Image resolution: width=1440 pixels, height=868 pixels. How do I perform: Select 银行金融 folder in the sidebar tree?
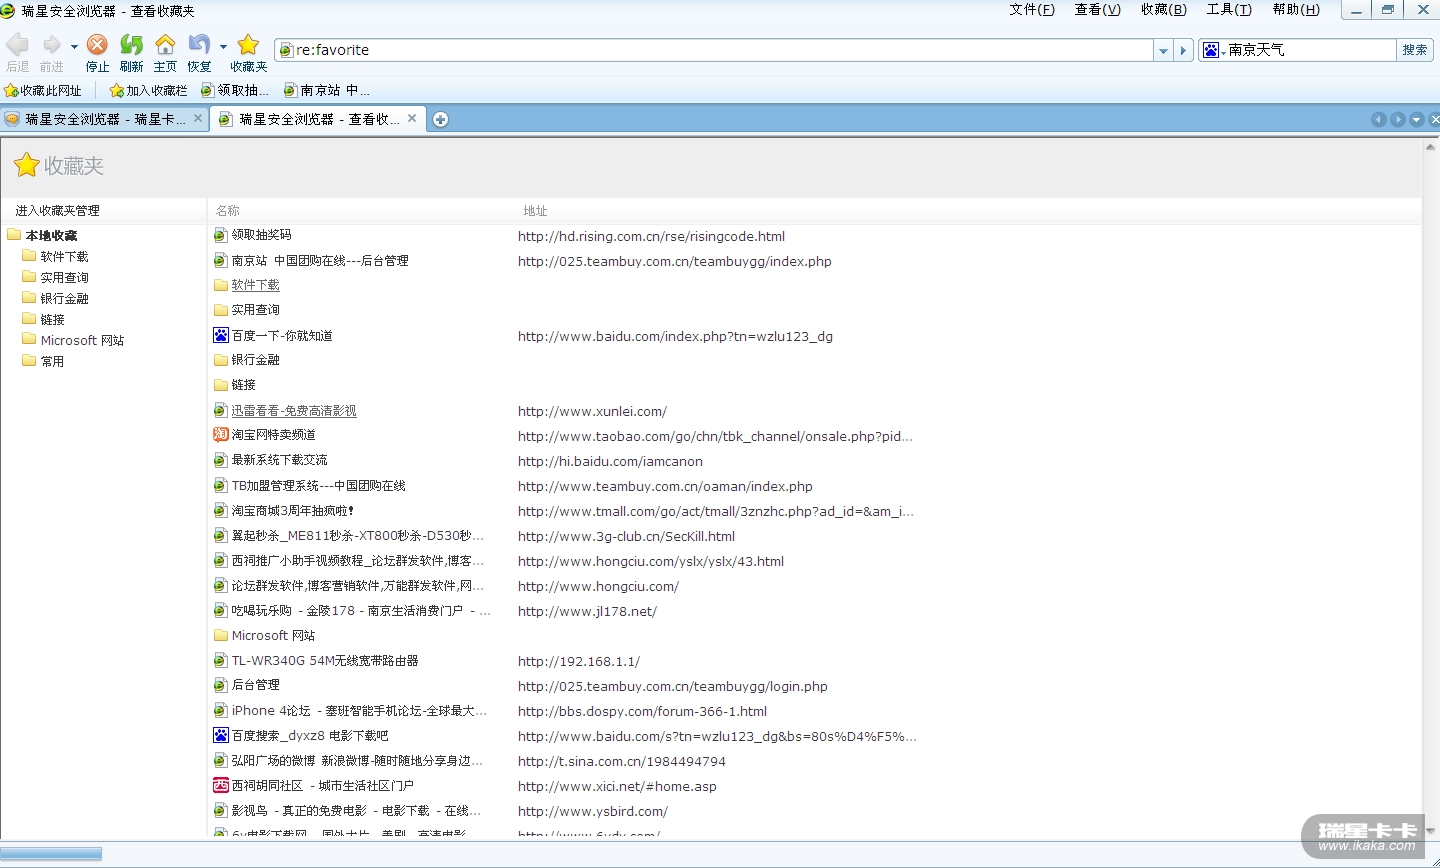pyautogui.click(x=64, y=298)
